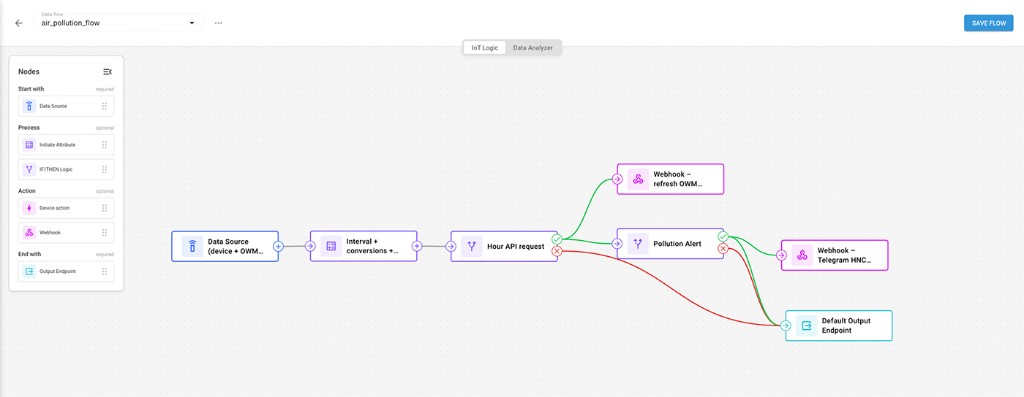The width and height of the screenshot is (1024, 397).
Task: Click the drag handle beside Webhook in panel
Action: tap(104, 232)
